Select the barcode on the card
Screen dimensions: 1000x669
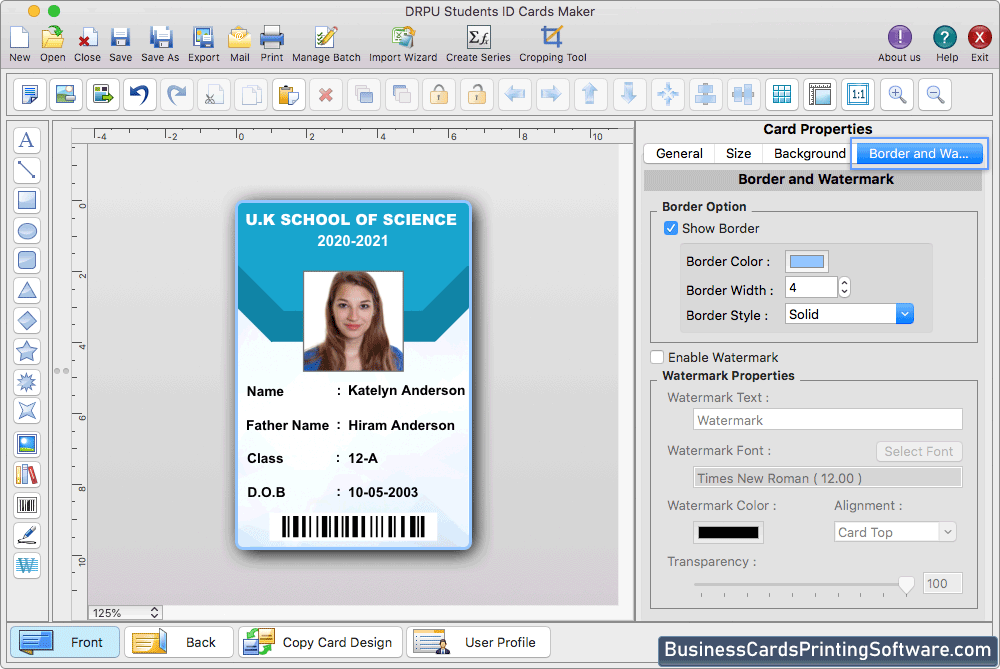click(x=353, y=527)
